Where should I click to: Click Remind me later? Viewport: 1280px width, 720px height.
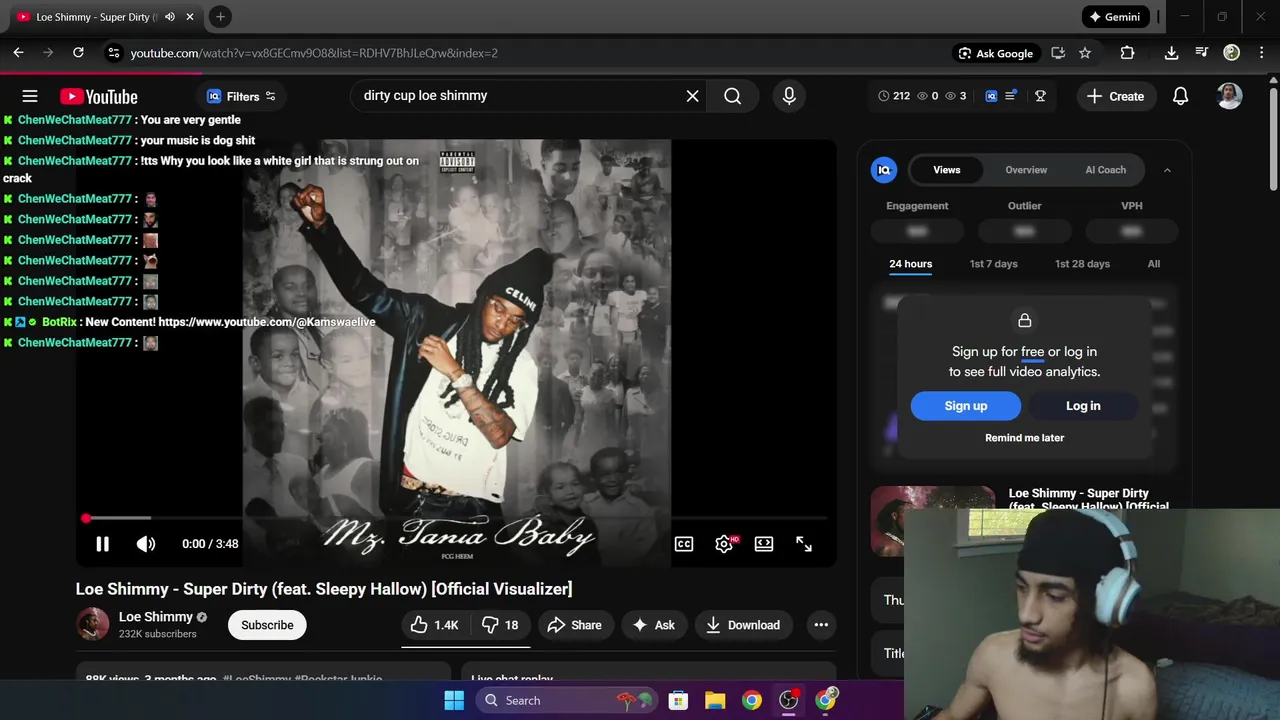tap(1024, 438)
